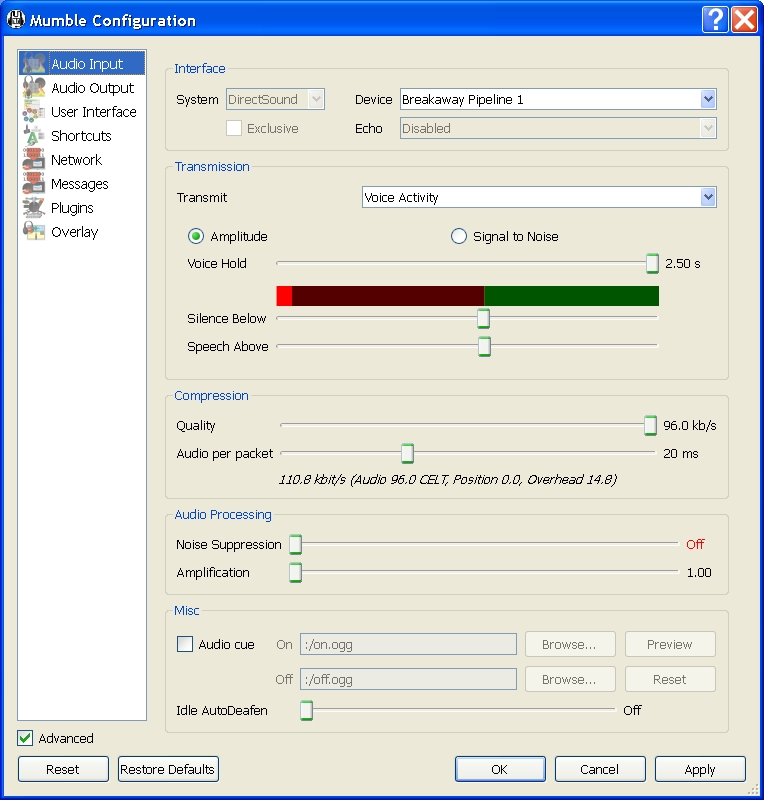
Task: Select Messages in the settings list
Action: click(x=82, y=184)
